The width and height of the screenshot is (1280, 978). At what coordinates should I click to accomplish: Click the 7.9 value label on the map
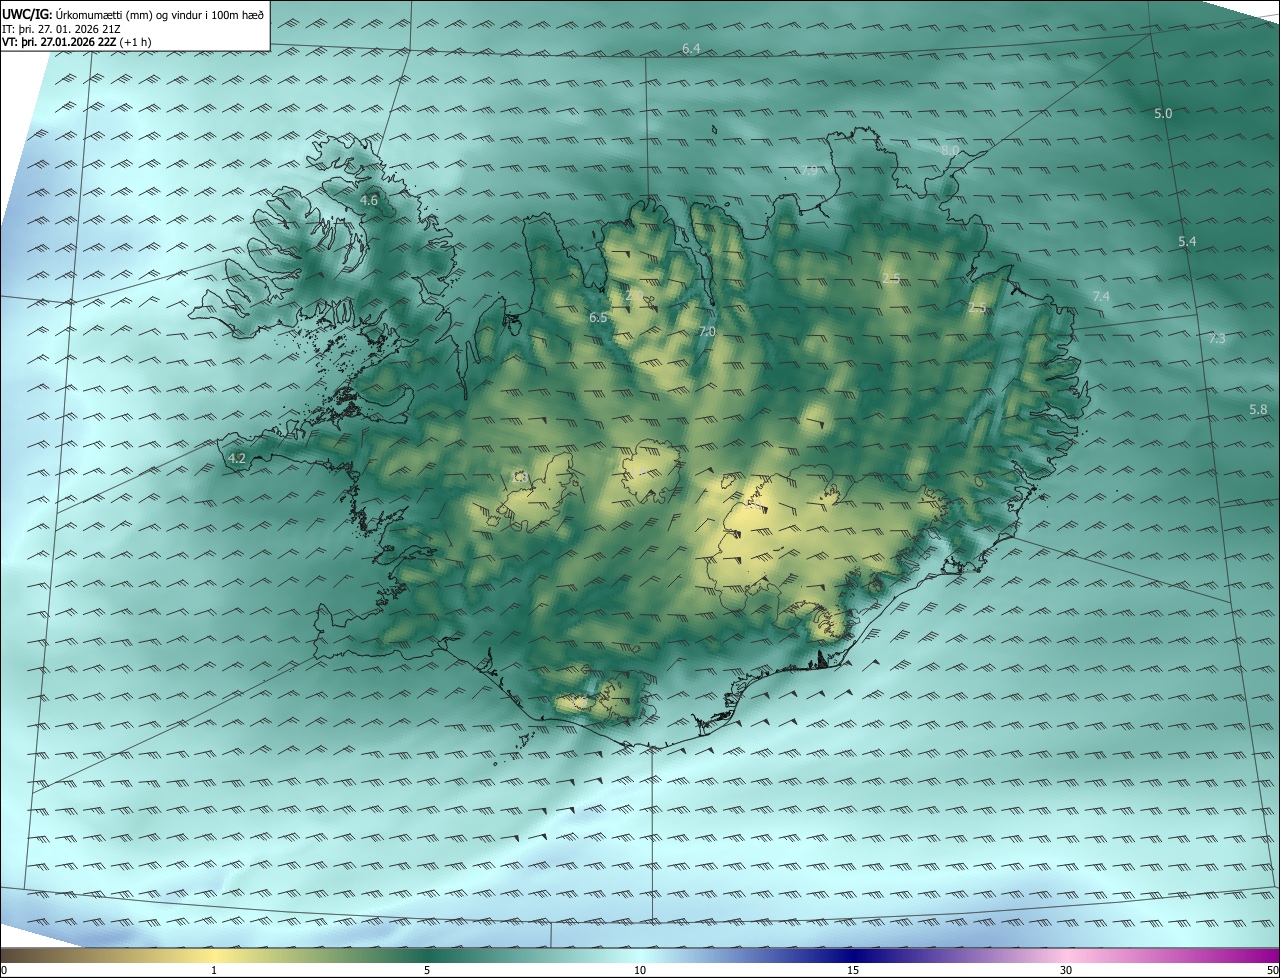coord(809,171)
